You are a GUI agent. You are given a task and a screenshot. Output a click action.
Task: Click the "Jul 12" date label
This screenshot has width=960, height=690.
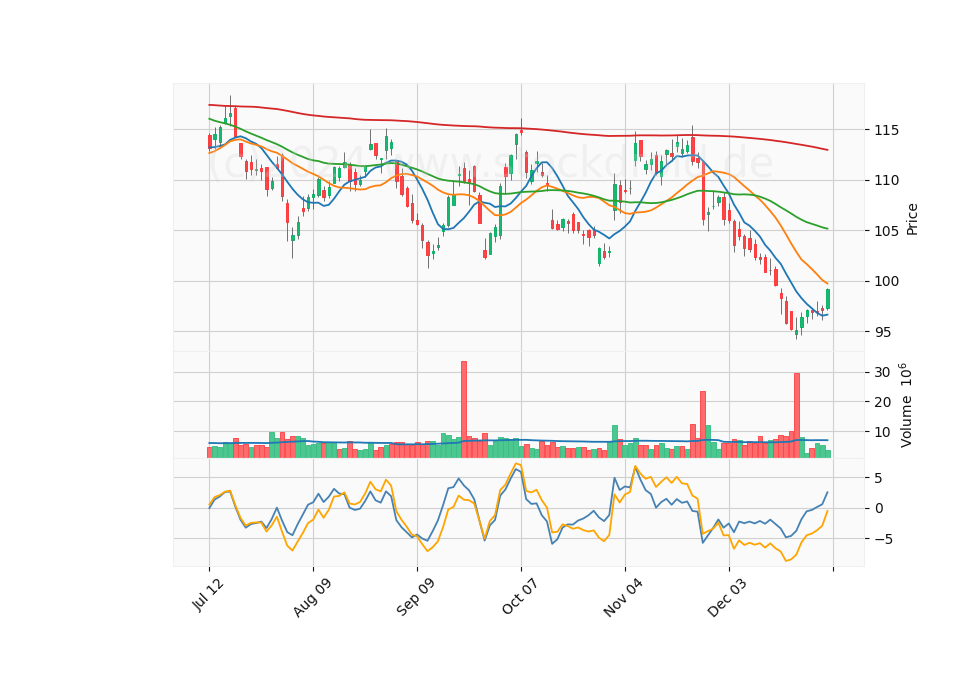[208, 594]
